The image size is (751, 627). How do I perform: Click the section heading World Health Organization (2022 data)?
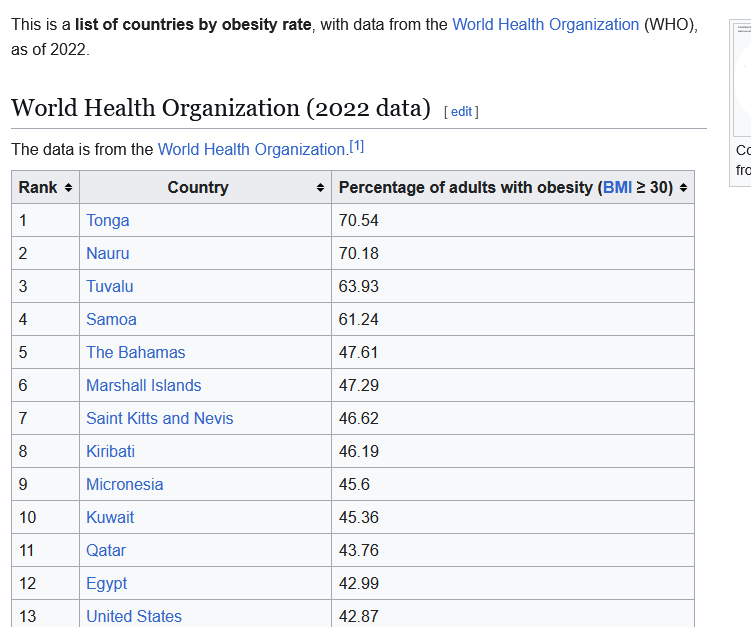click(x=221, y=108)
